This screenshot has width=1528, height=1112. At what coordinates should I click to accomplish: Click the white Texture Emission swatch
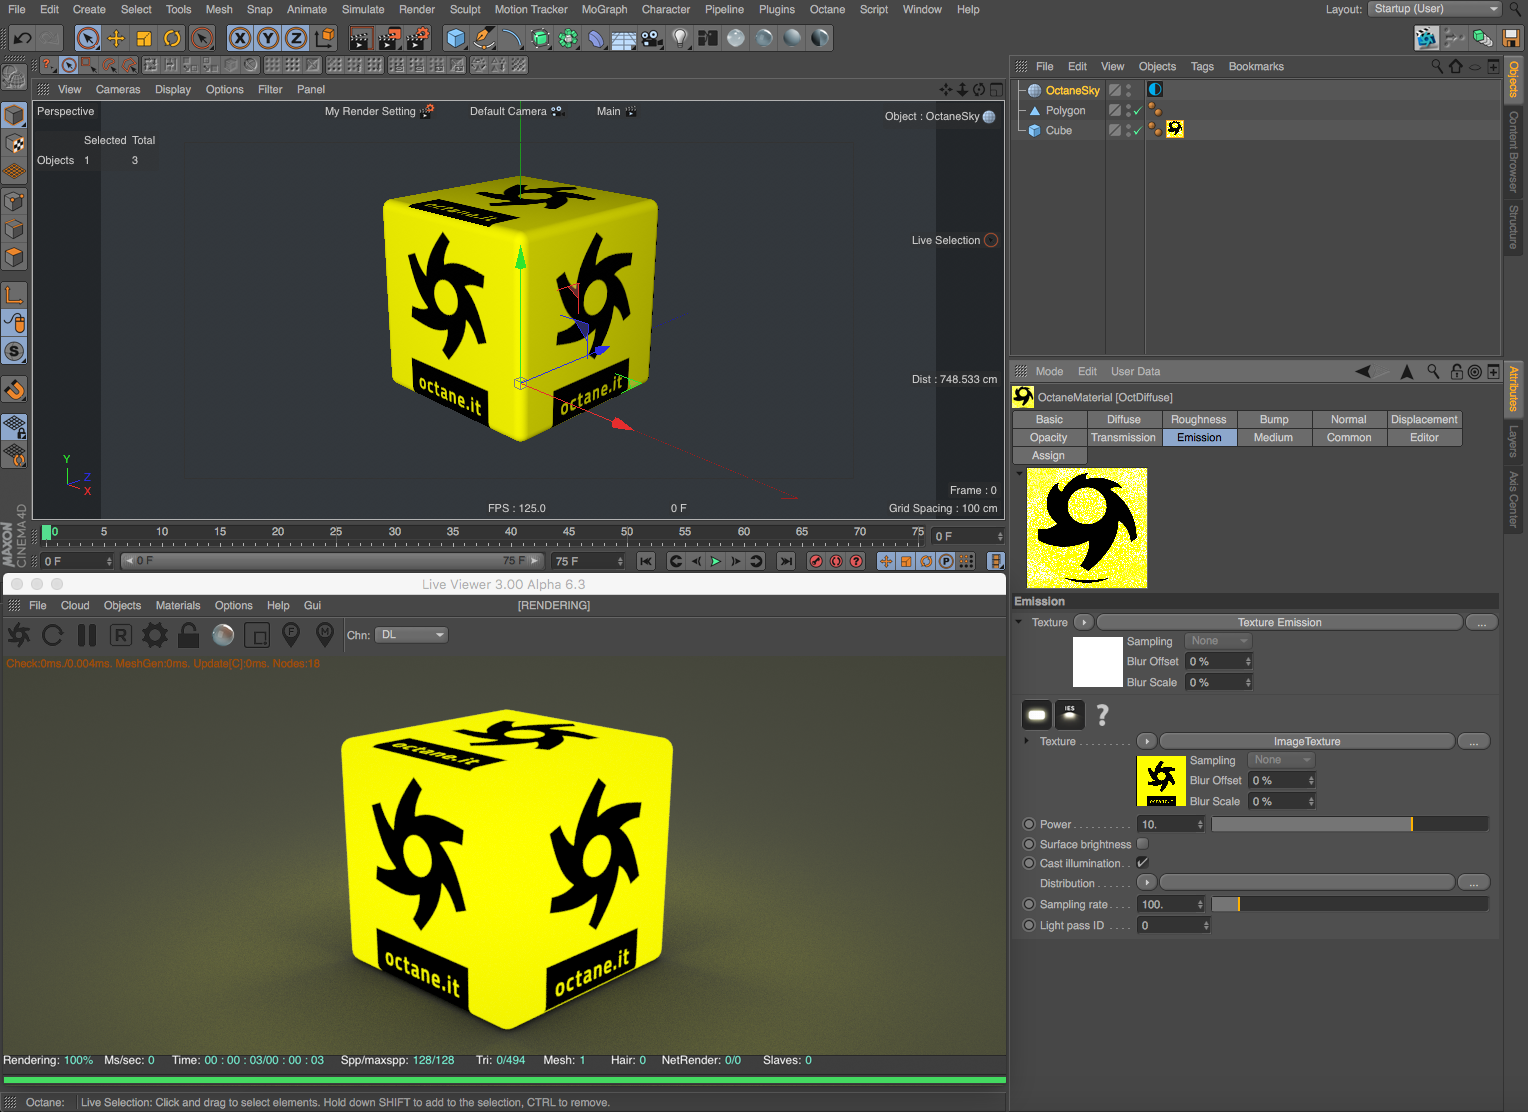coord(1098,662)
